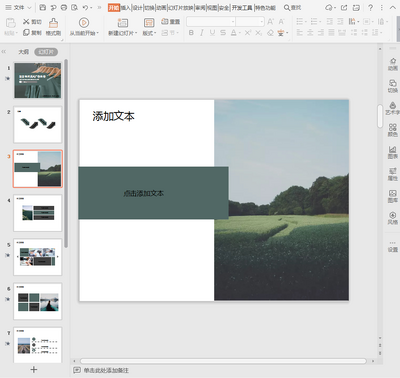This screenshot has width=400, height=378.
Task: Open font color dropdown arrow
Action: 240,33
